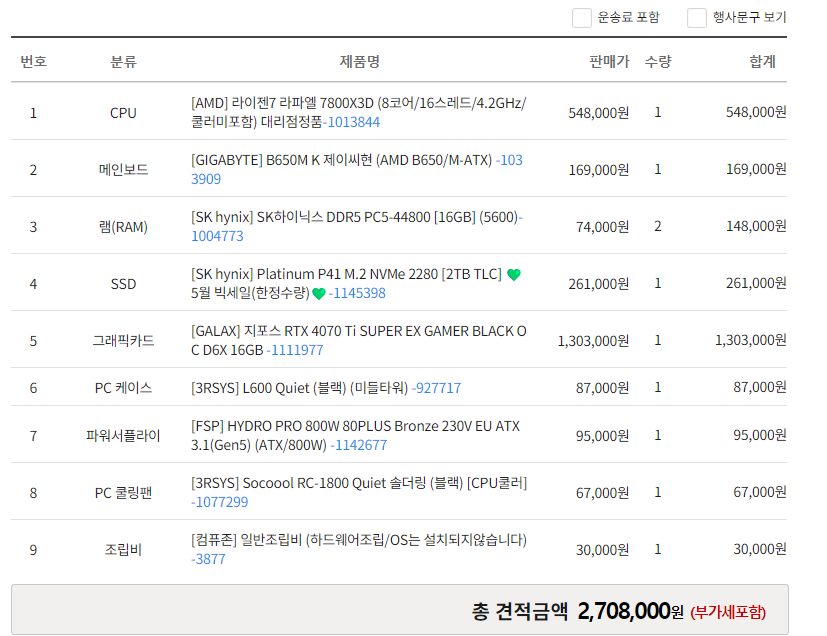The height and width of the screenshot is (636, 827).
Task: Click the 수량 column header
Action: [x=658, y=61]
